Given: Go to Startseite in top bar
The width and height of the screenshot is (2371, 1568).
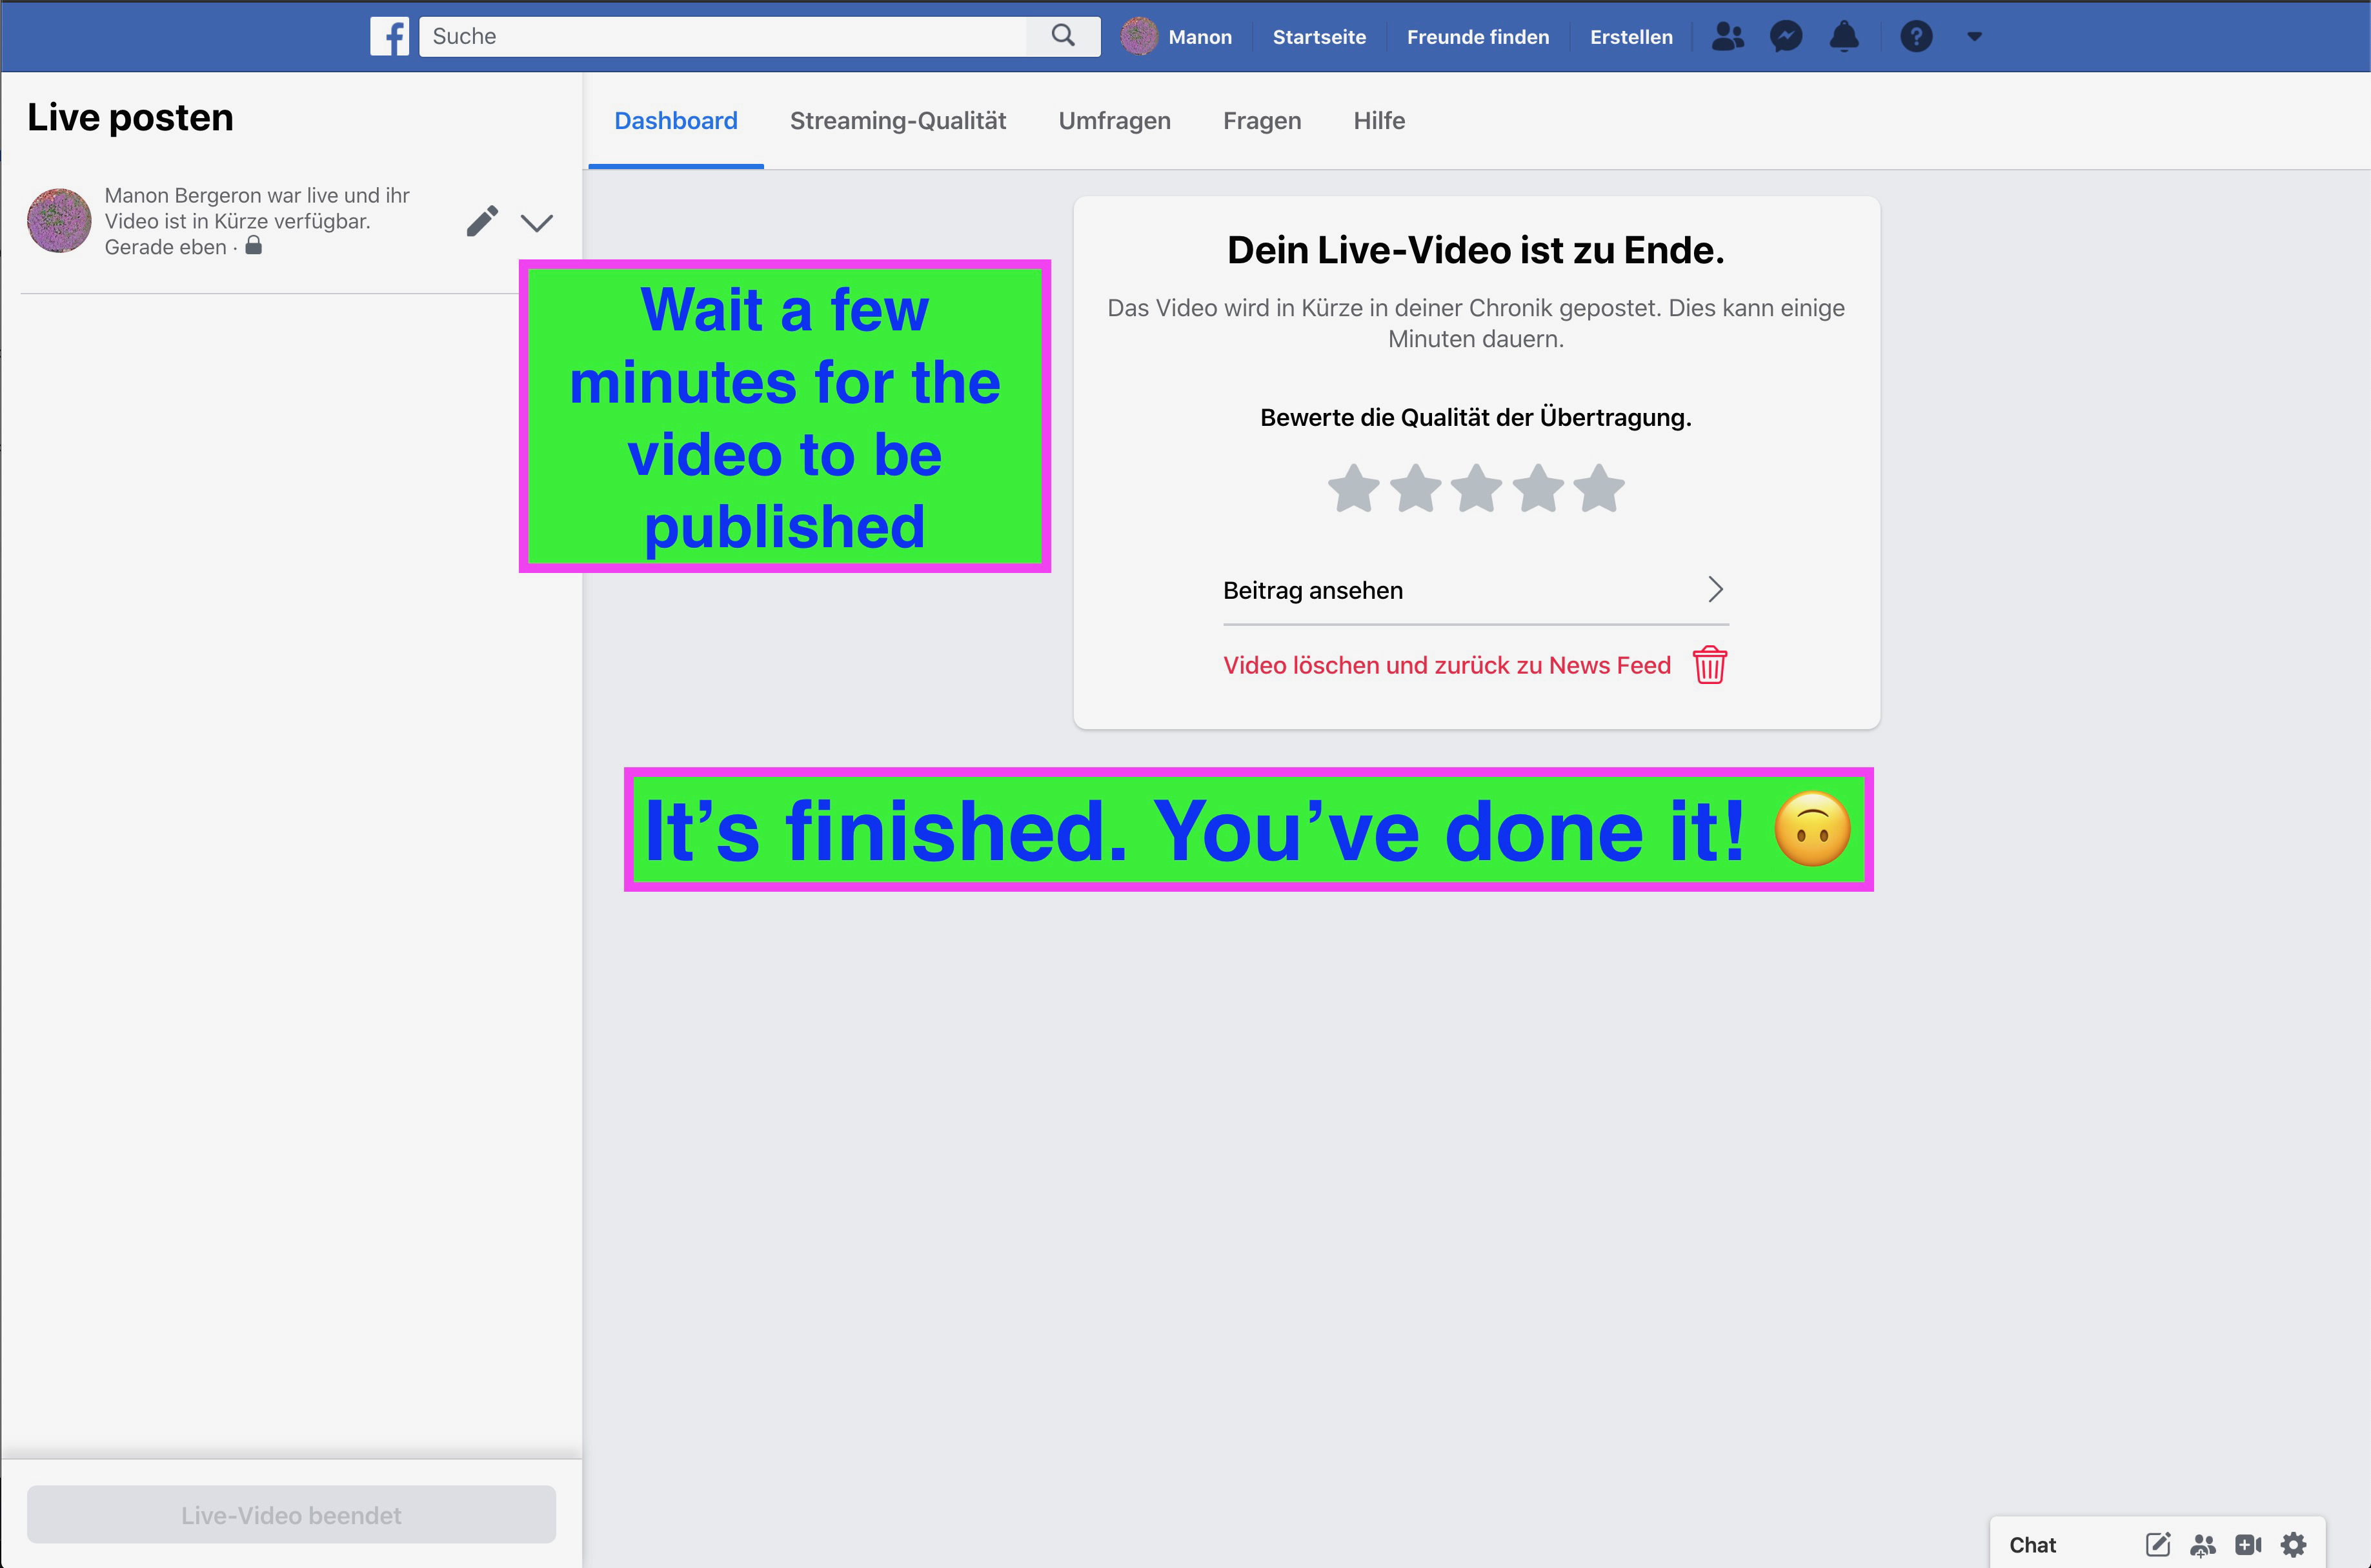Looking at the screenshot, I should [1319, 37].
